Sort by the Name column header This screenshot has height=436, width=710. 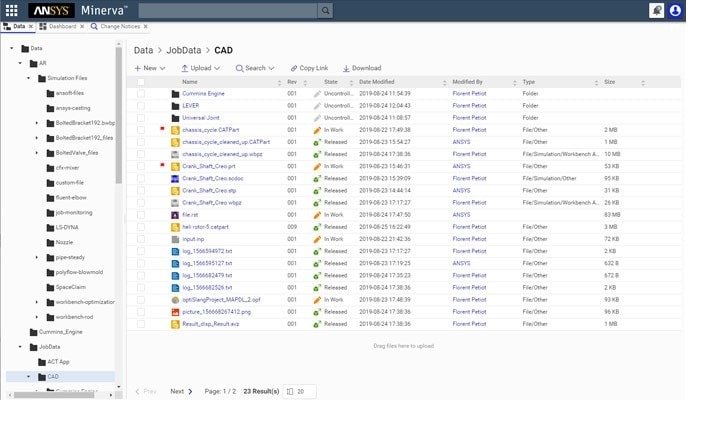190,82
